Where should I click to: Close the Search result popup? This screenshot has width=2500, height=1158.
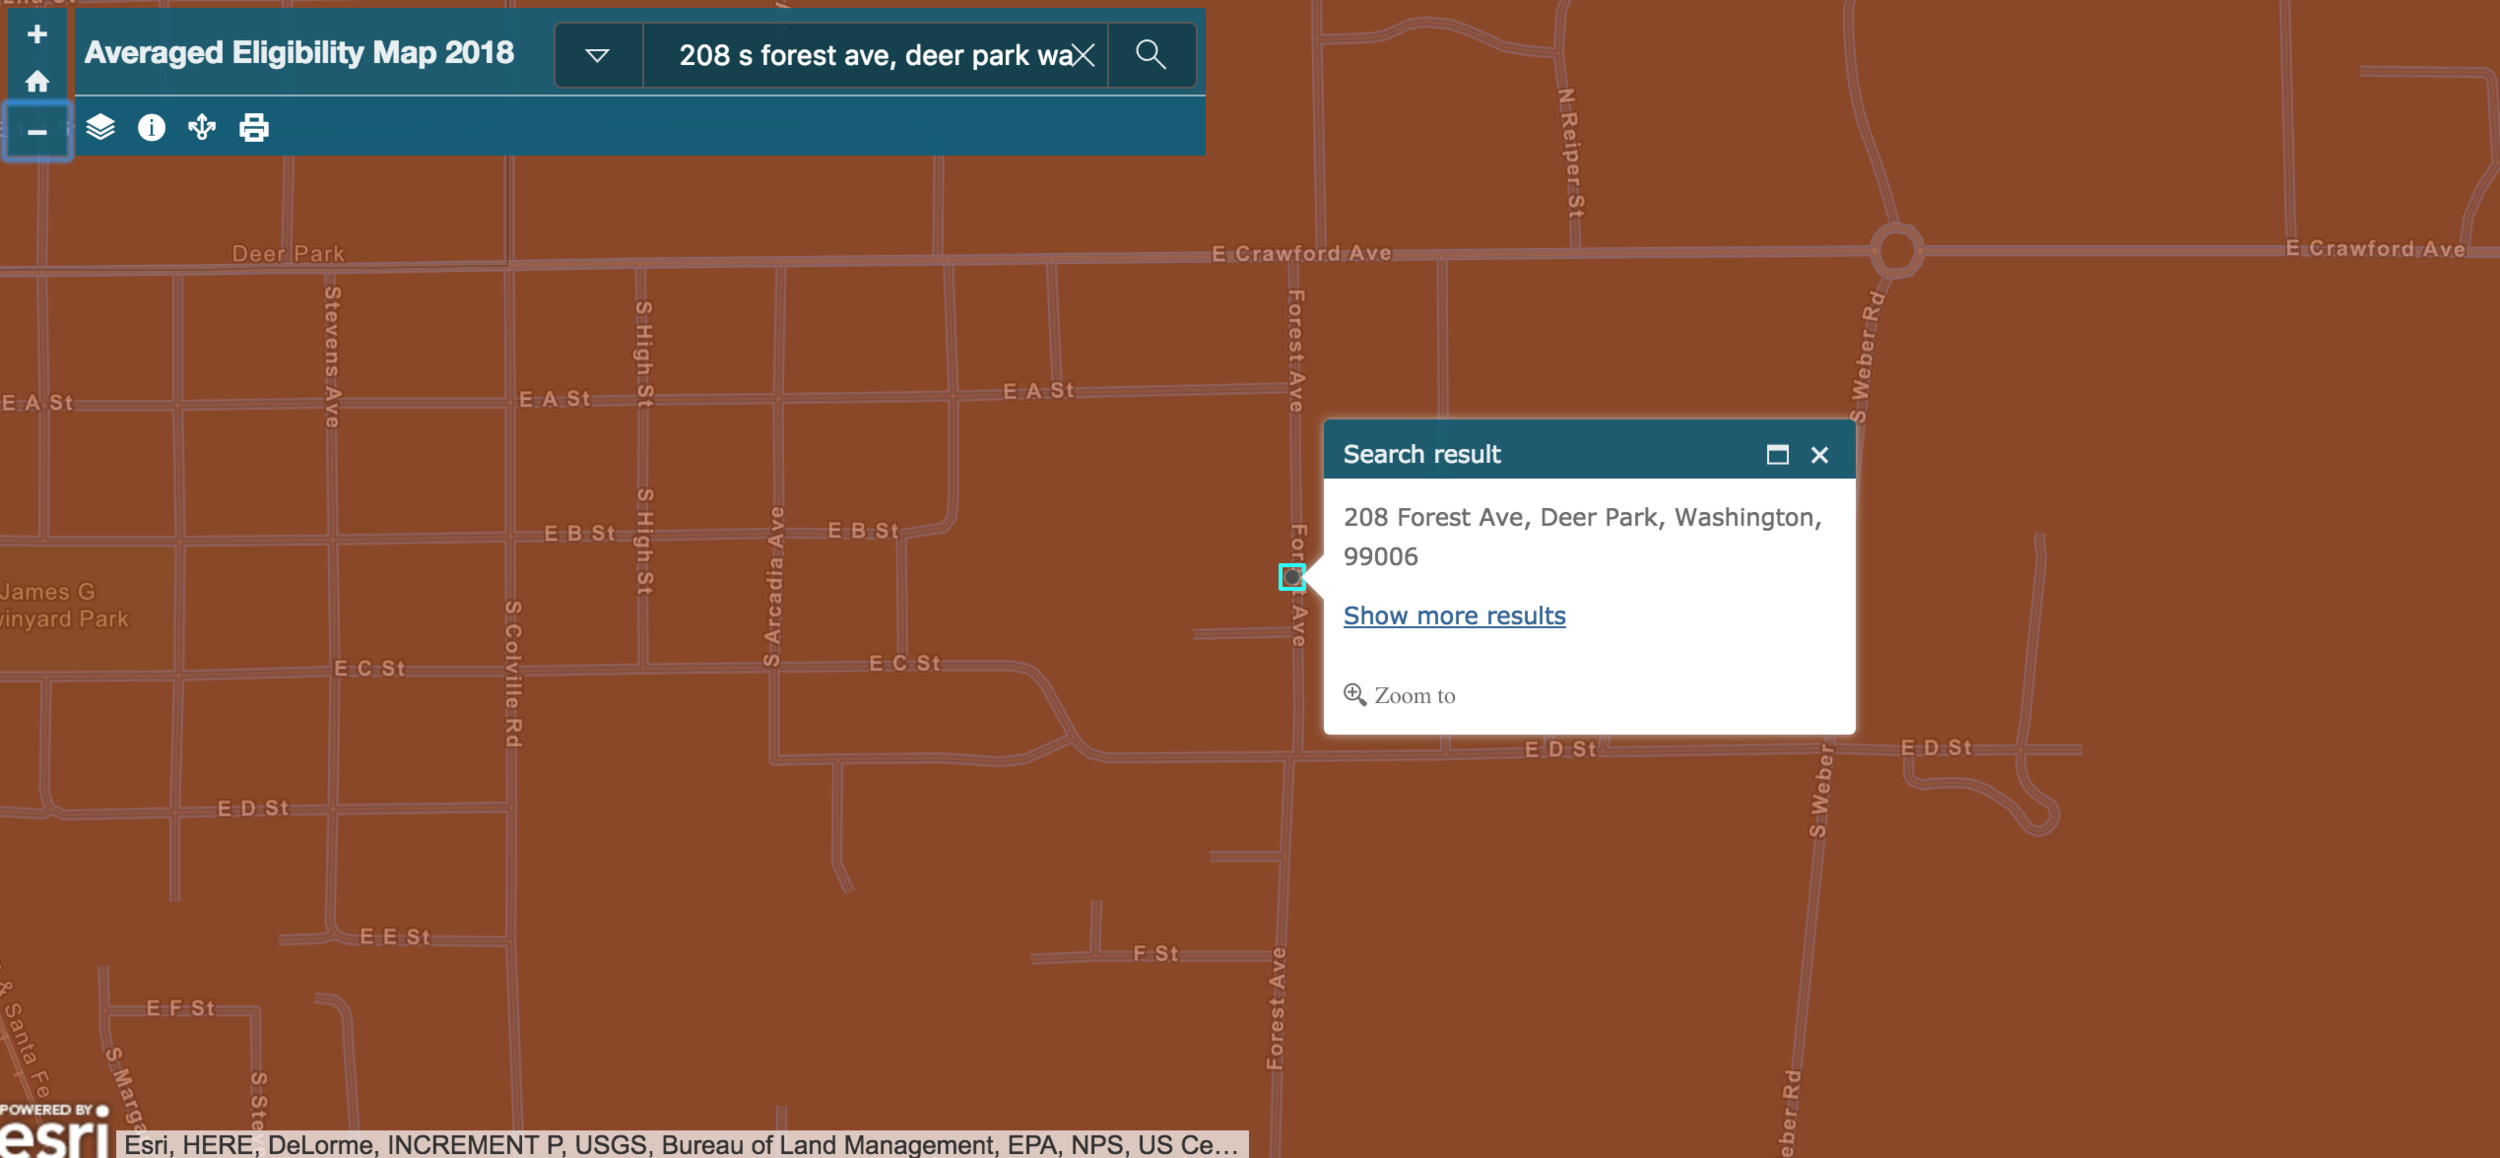(1819, 455)
